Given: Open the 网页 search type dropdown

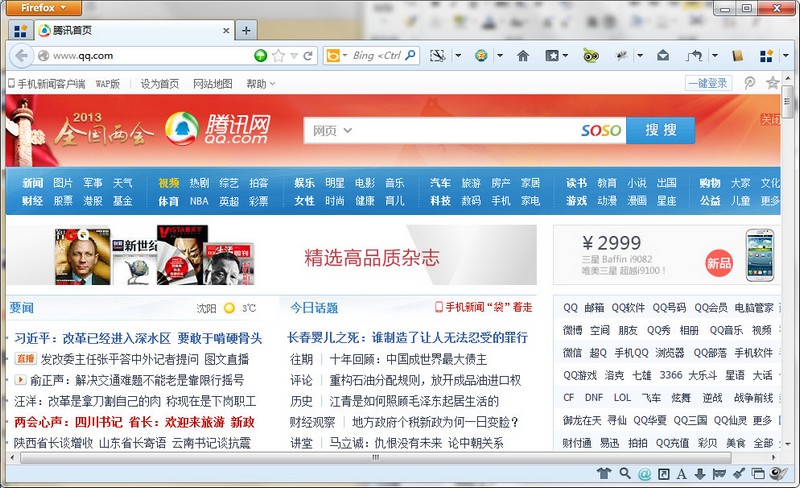Looking at the screenshot, I should point(332,131).
